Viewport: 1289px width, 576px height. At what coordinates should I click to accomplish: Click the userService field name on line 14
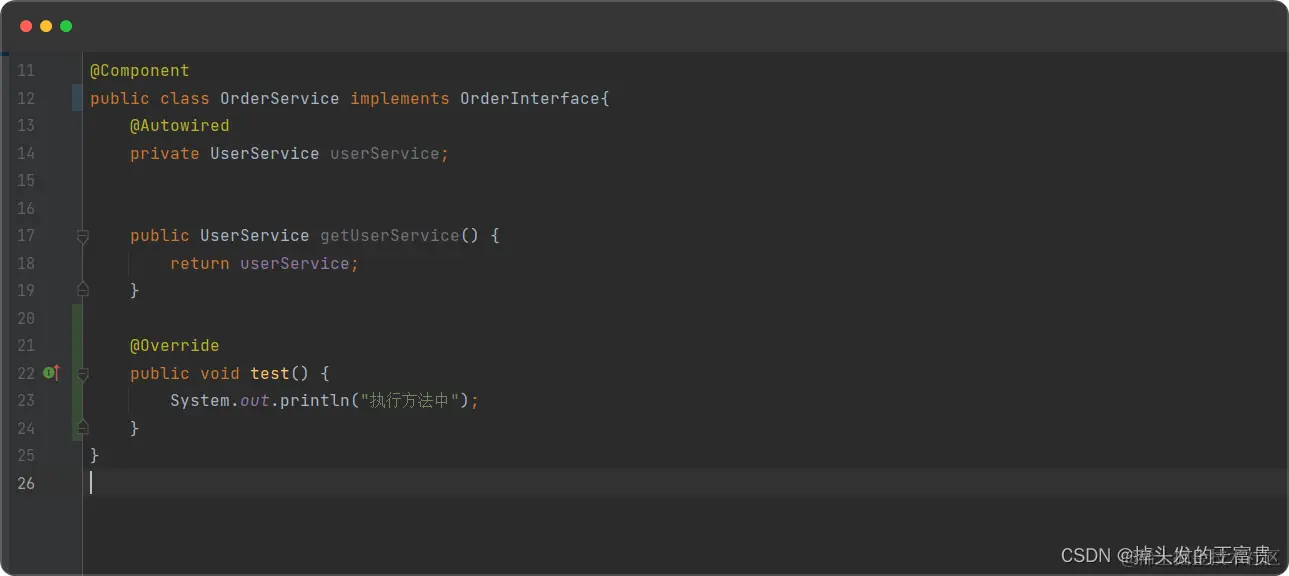point(385,153)
